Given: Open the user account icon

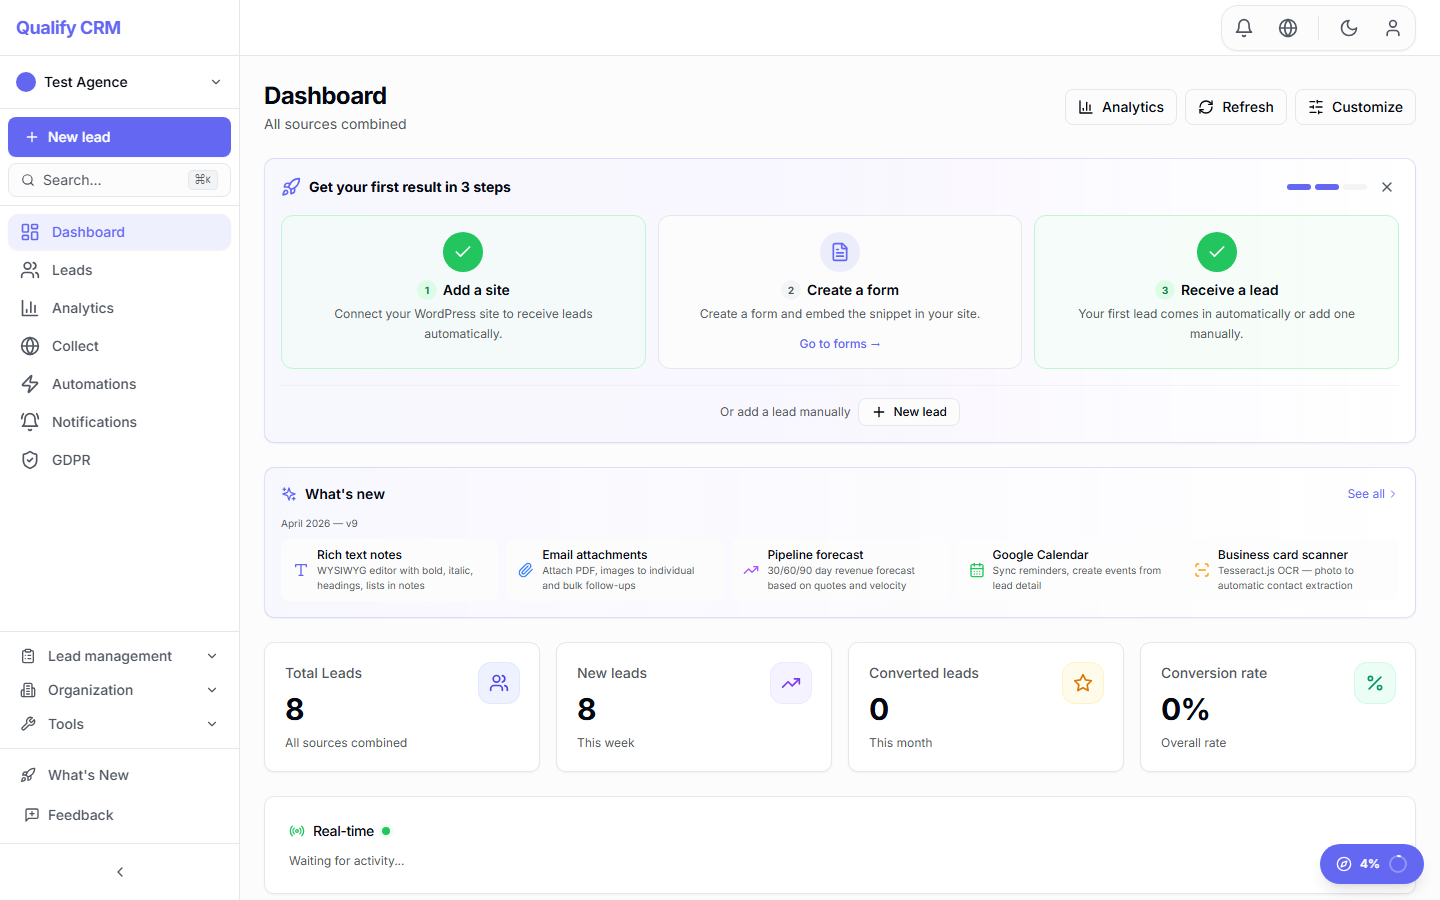Looking at the screenshot, I should click(x=1393, y=27).
